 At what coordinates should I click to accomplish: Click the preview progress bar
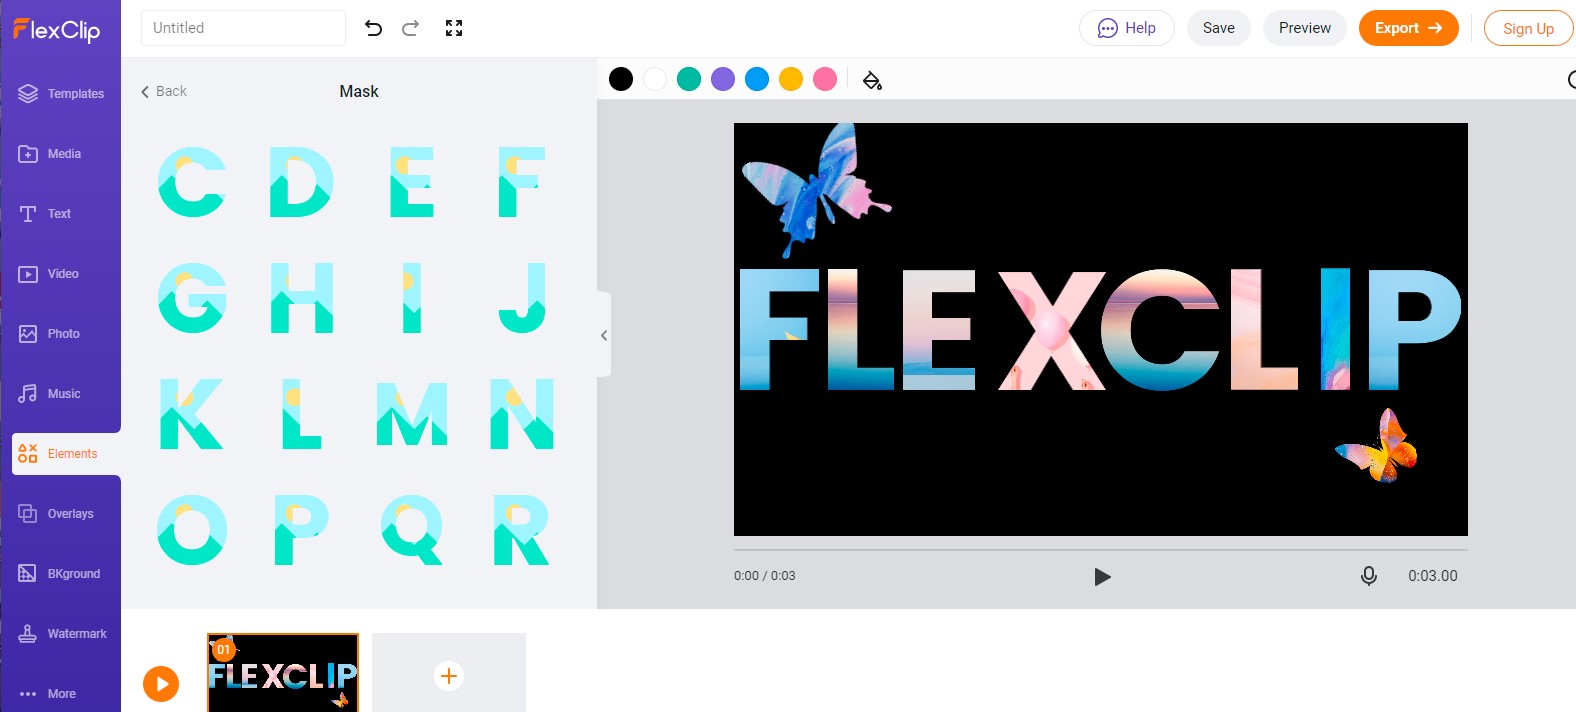coord(1101,550)
